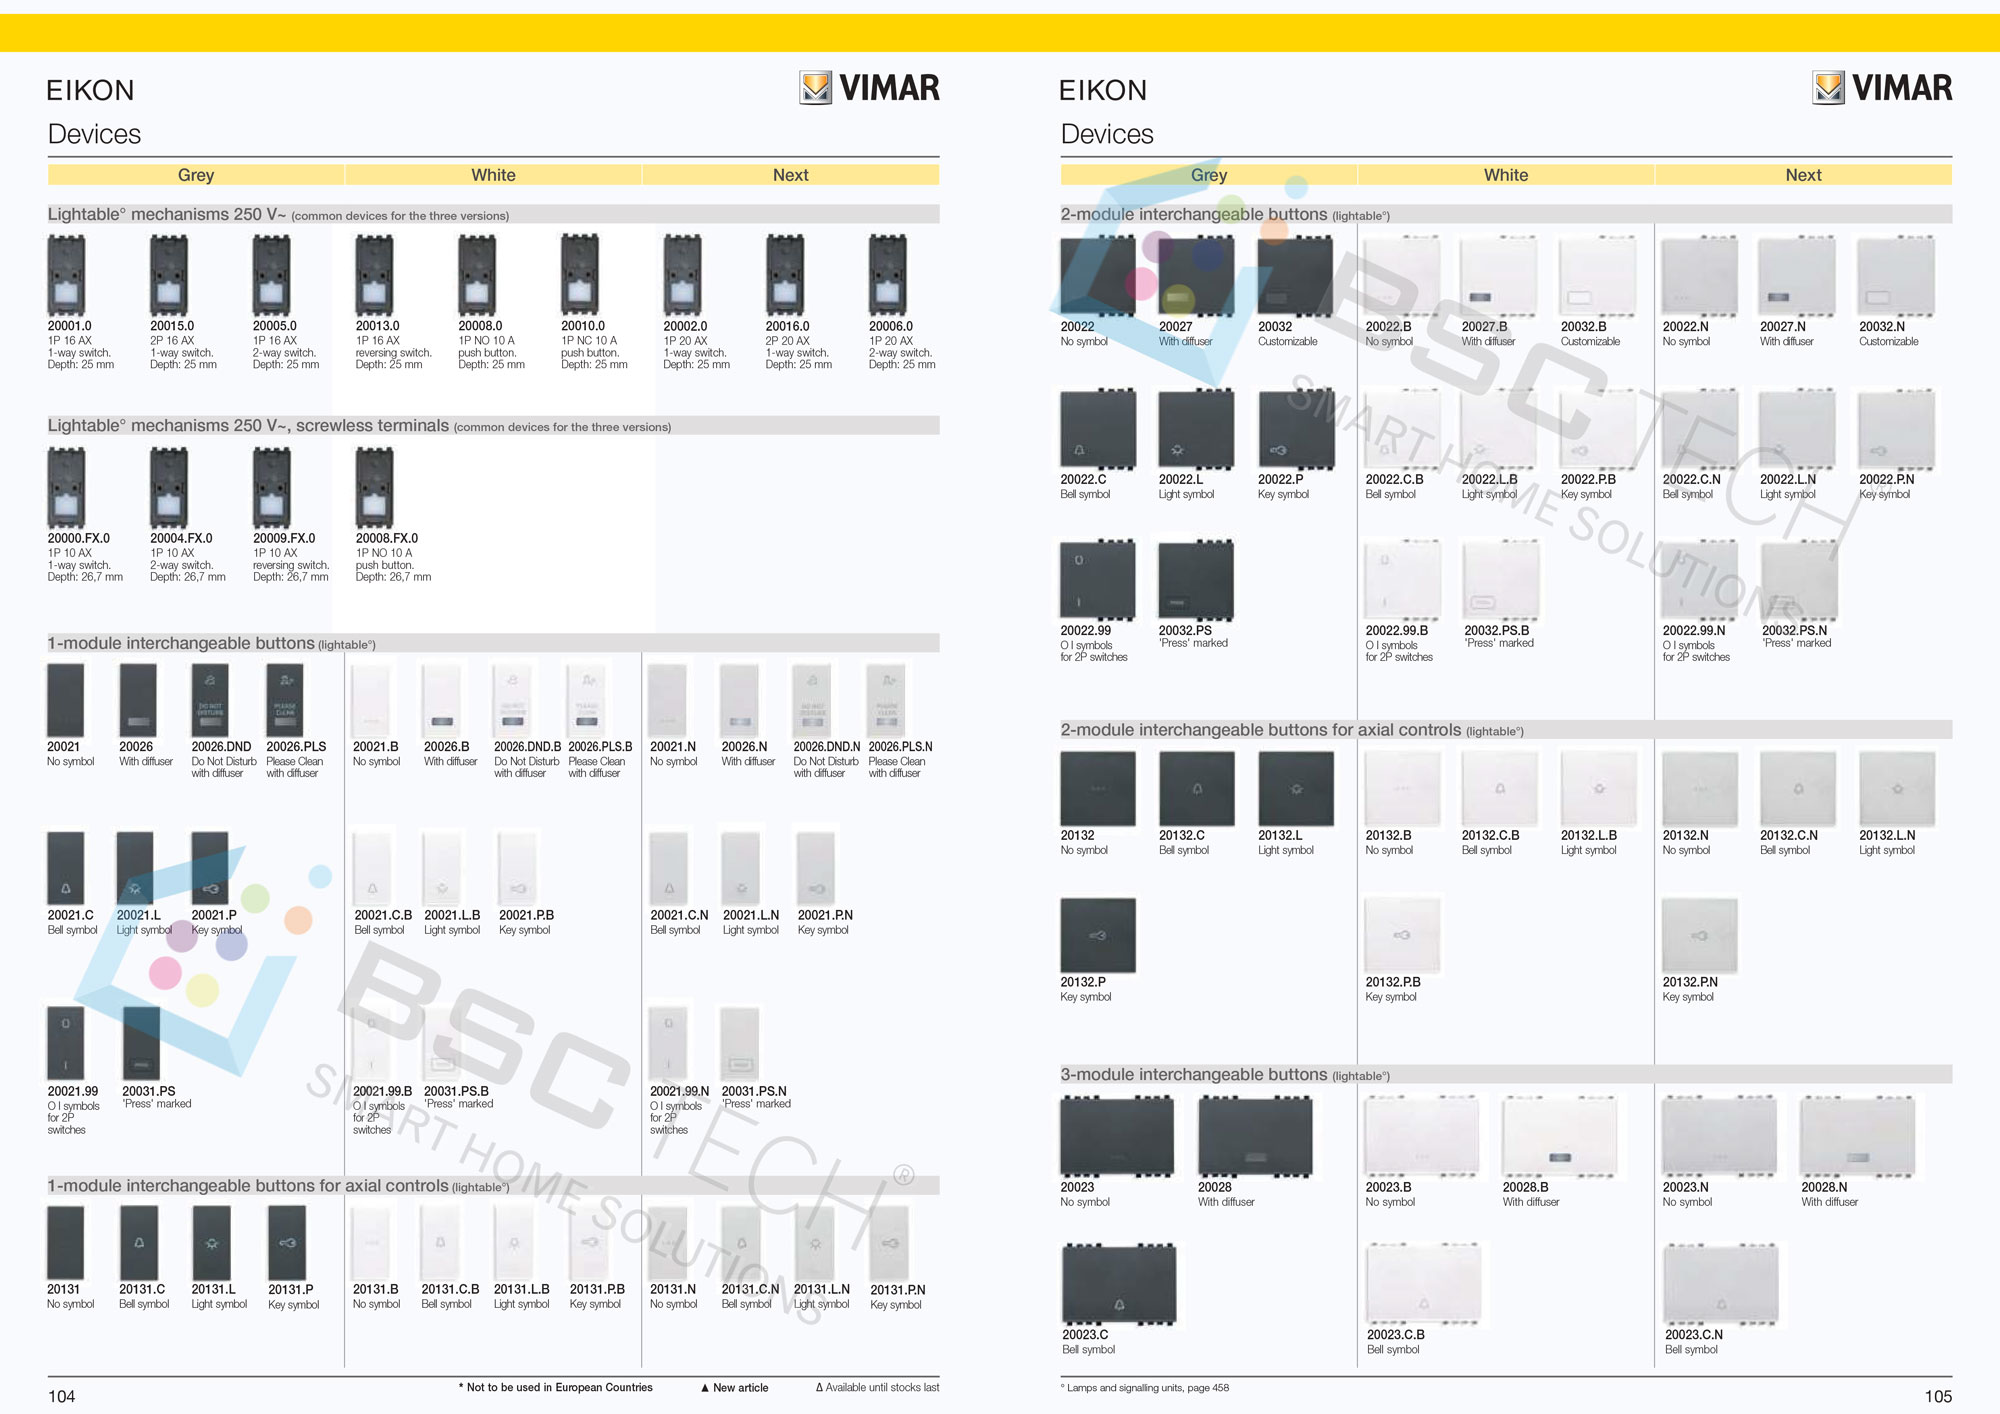The height and width of the screenshot is (1414, 2000).
Task: Select the Next column header on left page
Action: point(790,175)
